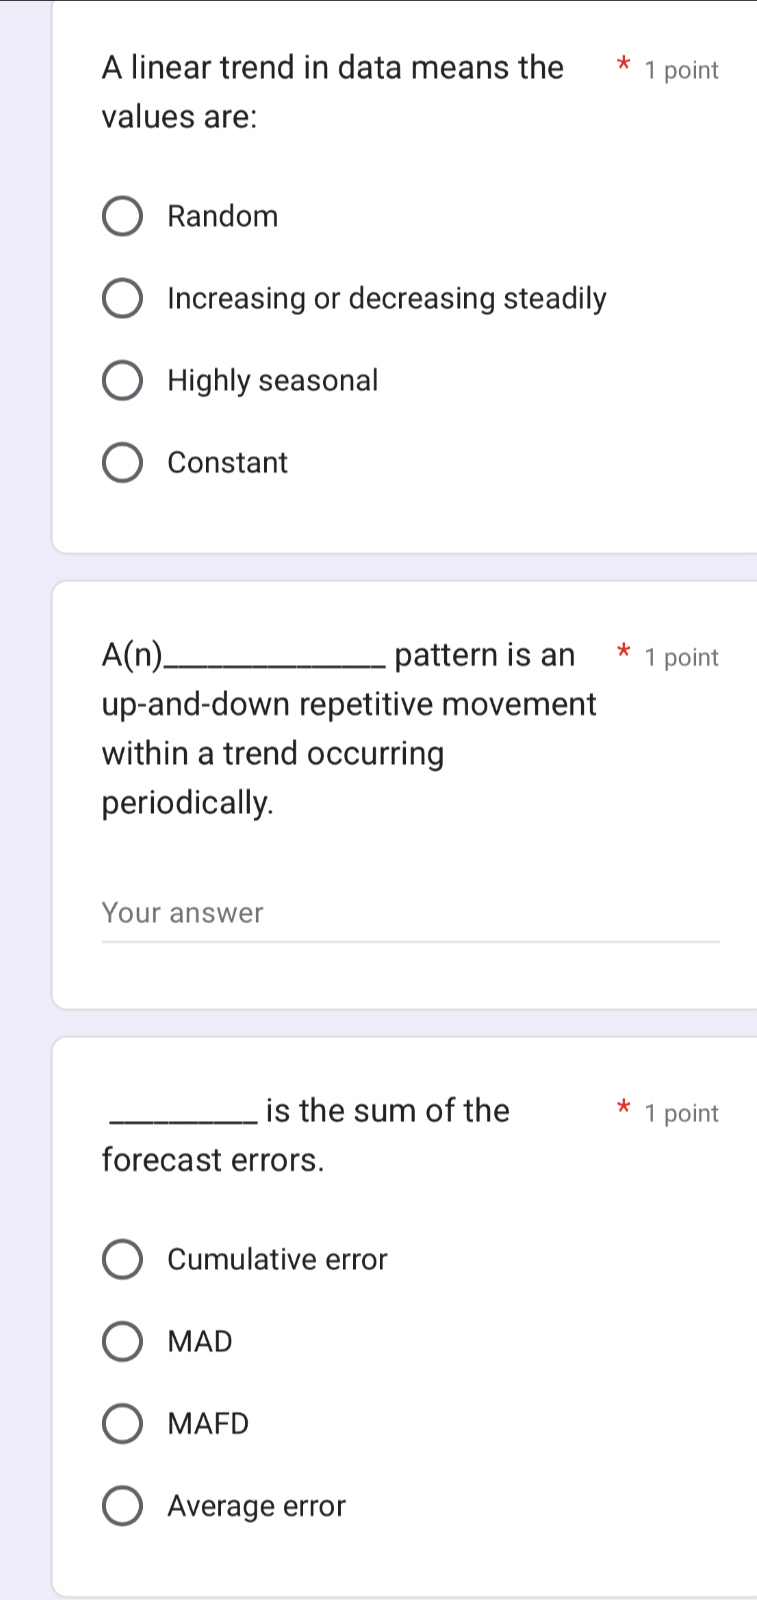This screenshot has width=757, height=1600.
Task: Click the 'A(n)___ pattern' question text
Action: point(348,705)
